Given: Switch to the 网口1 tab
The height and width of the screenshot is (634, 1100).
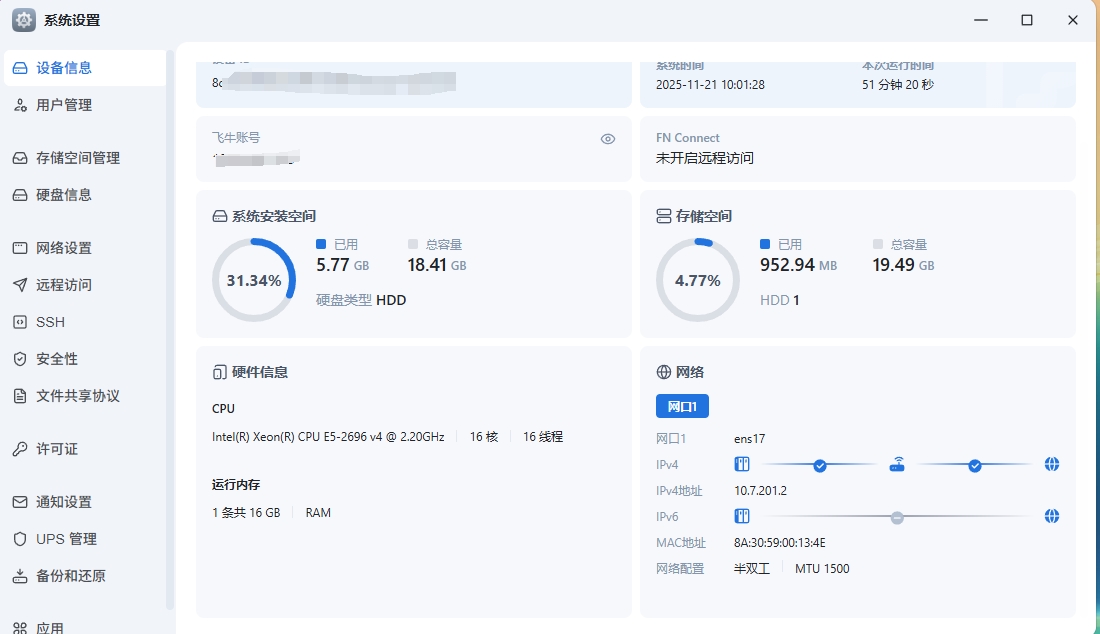Looking at the screenshot, I should [682, 406].
